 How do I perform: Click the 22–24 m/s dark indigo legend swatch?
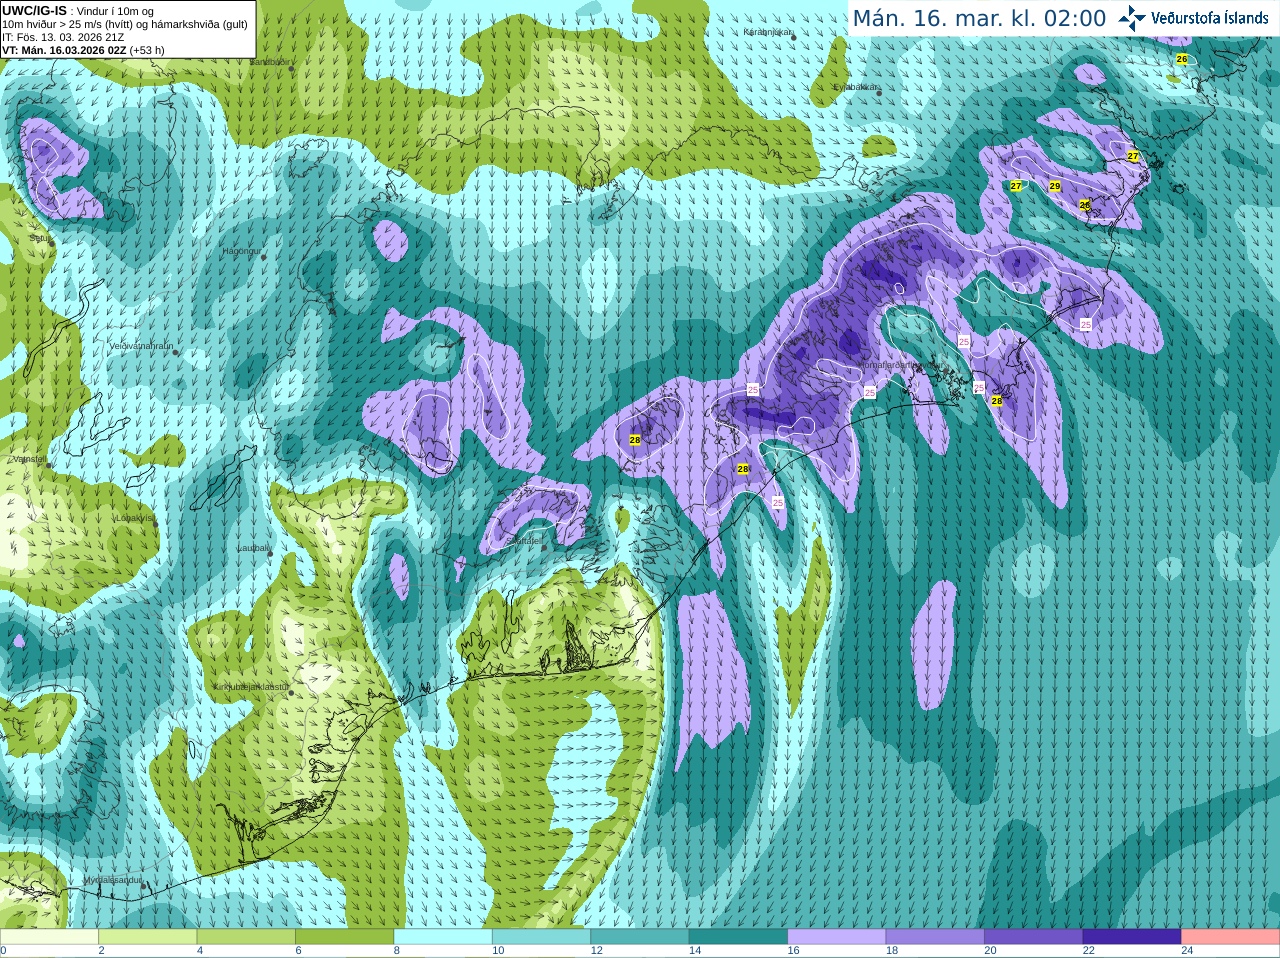tap(1132, 937)
